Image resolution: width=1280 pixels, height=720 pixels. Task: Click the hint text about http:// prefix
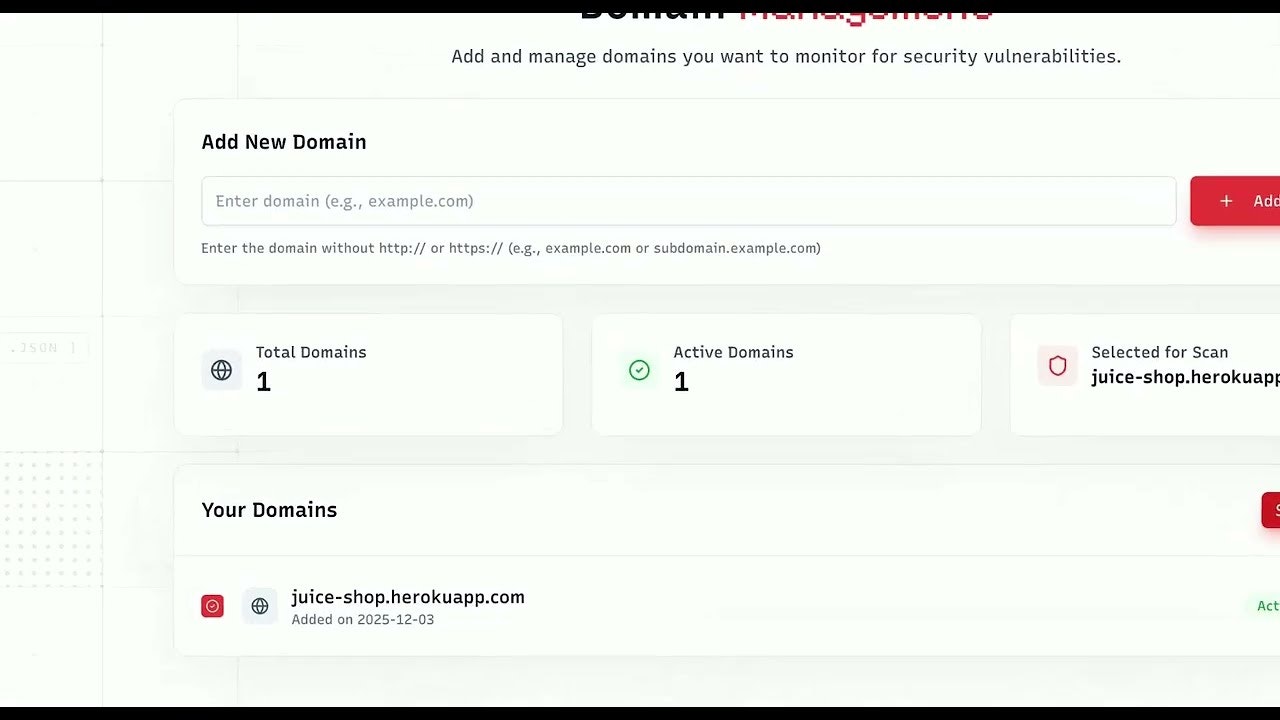pyautogui.click(x=511, y=248)
